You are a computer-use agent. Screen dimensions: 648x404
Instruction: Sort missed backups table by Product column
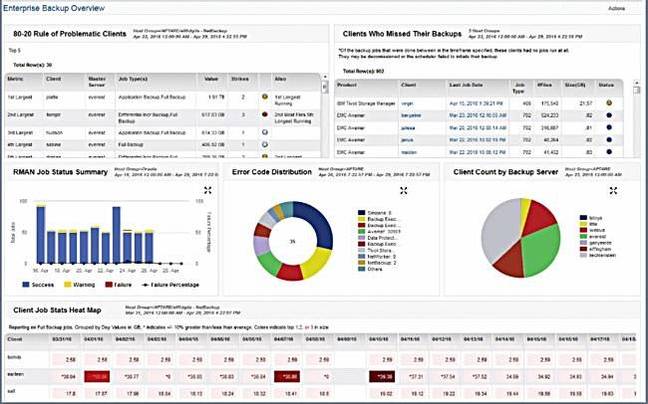pyautogui.click(x=347, y=85)
